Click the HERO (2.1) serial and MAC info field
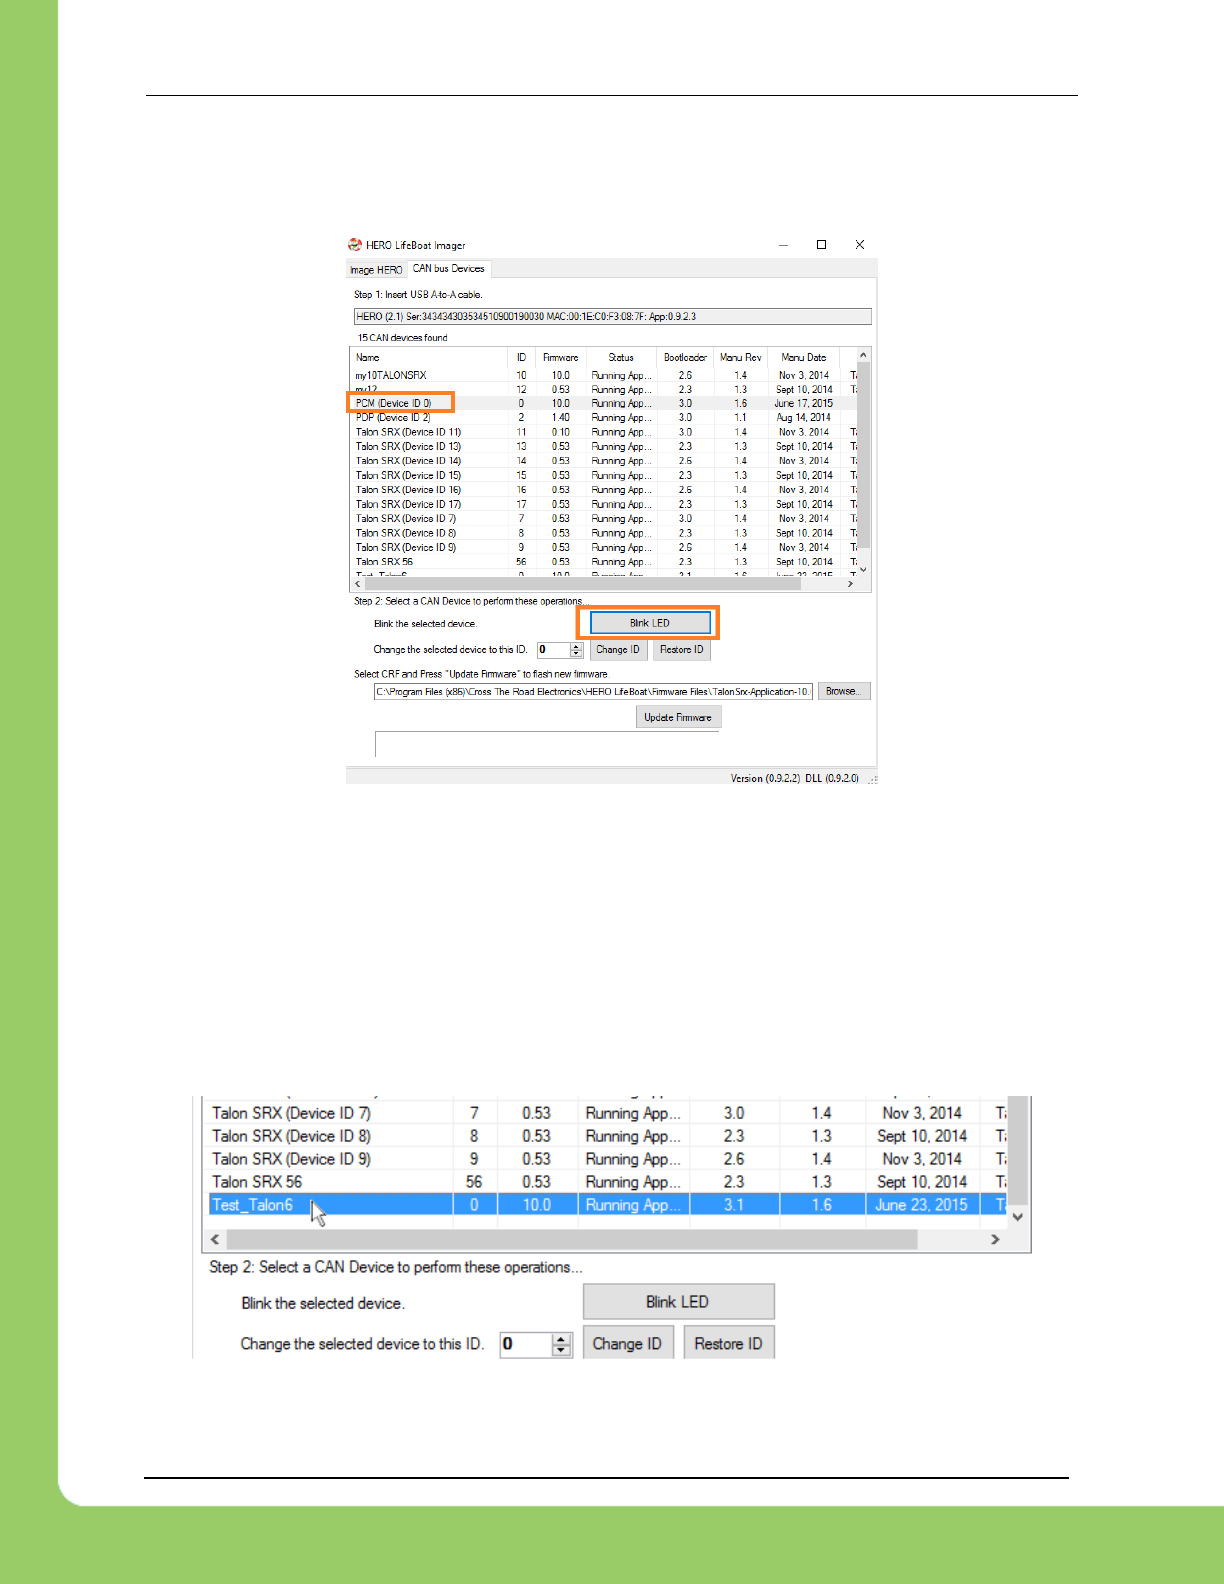 click(612, 316)
